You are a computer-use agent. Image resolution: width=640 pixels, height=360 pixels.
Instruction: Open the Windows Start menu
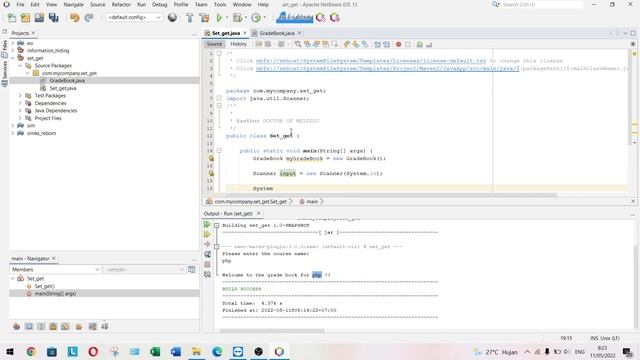tap(10, 351)
